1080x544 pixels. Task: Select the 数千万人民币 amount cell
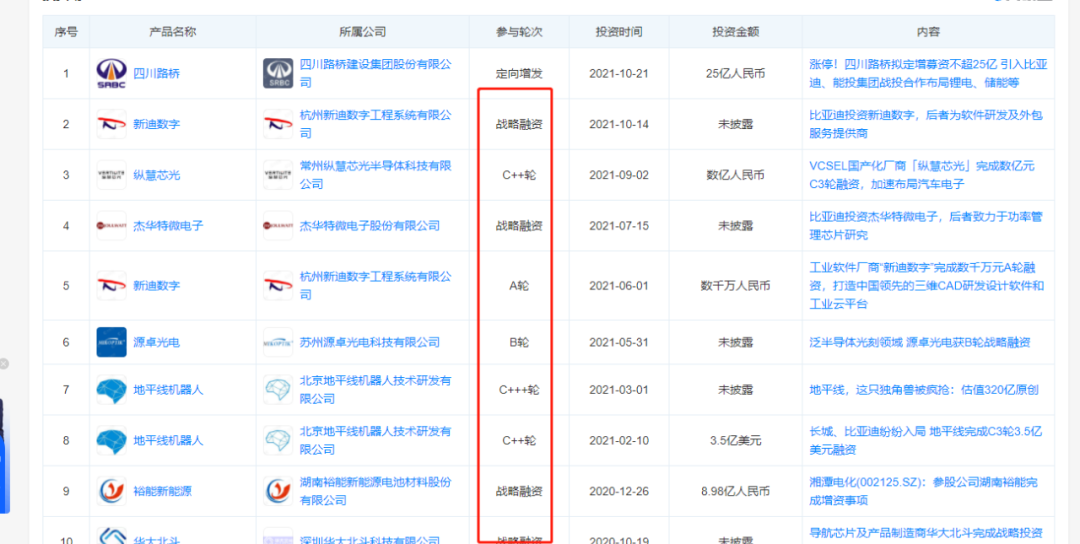736,285
